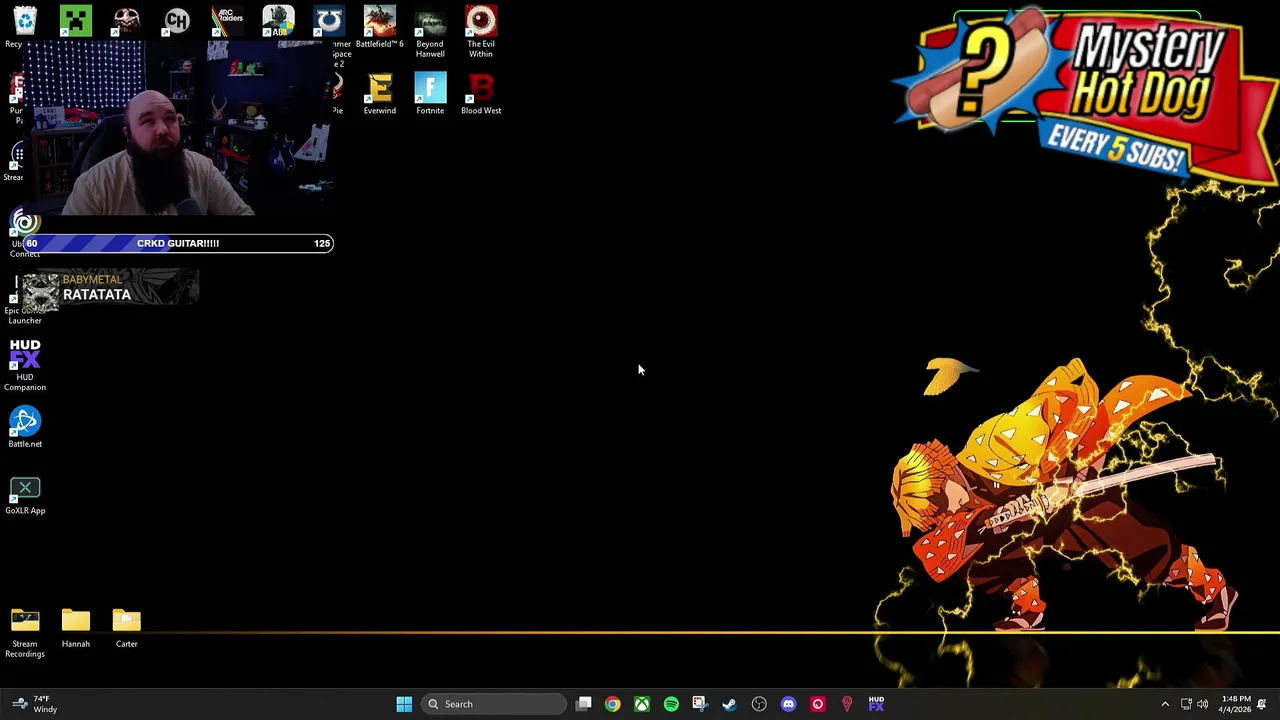Launch the skull mask game shortcut
This screenshot has height=720, width=1280.
[127, 20]
